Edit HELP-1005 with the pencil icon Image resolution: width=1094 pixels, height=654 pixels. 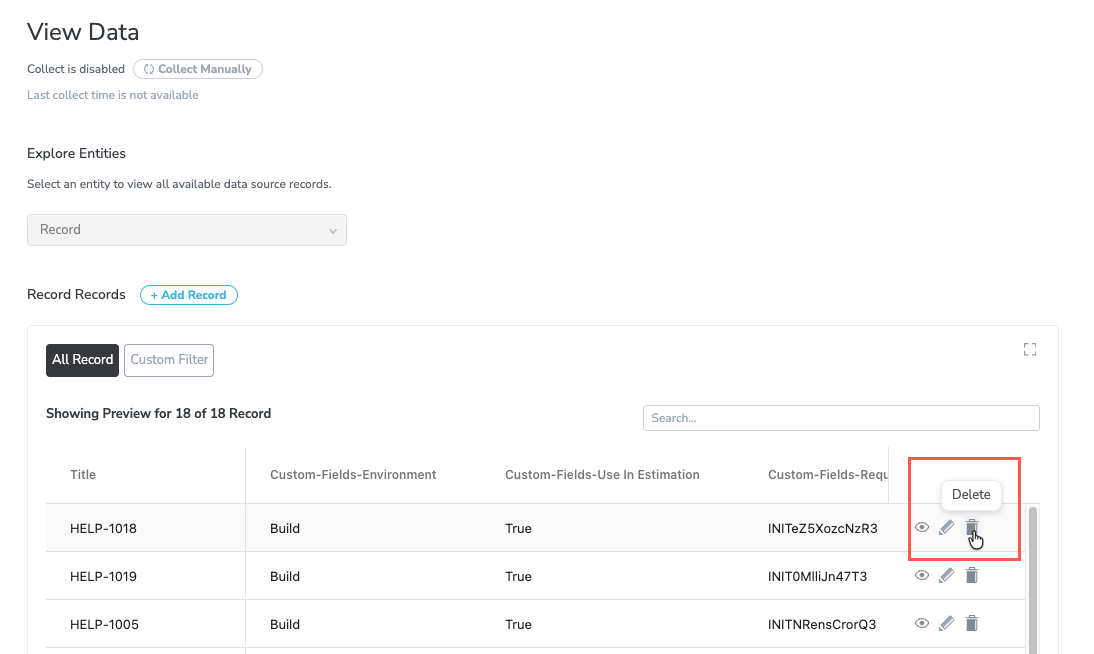pyautogui.click(x=946, y=623)
